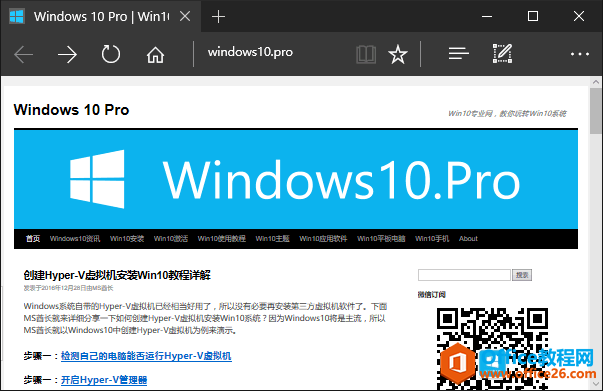The image size is (603, 391).
Task: Click the scrollbar up arrow
Action: 596,82
